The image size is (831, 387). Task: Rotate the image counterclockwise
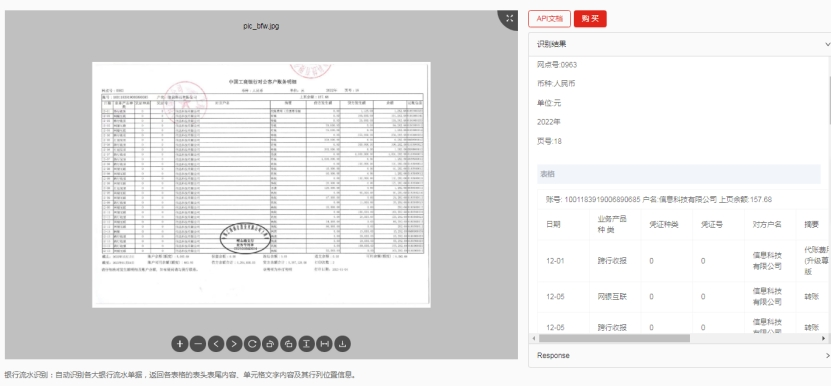pyautogui.click(x=288, y=344)
